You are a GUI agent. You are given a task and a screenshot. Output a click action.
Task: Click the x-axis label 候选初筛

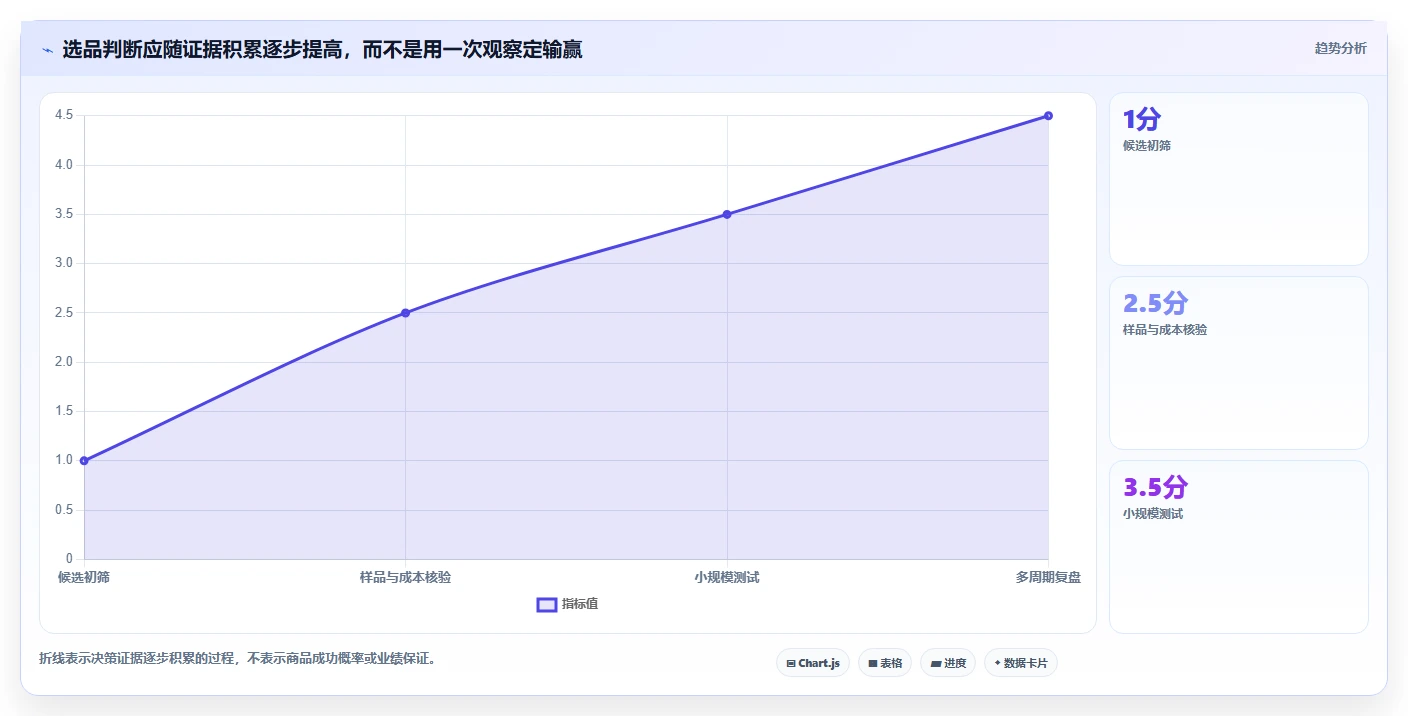(x=84, y=578)
